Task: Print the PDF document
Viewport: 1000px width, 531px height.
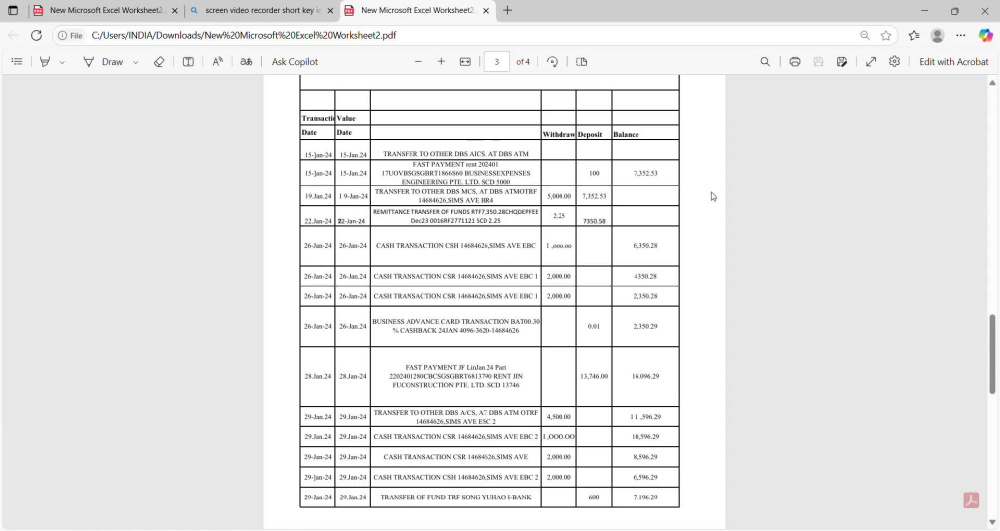Action: [795, 62]
